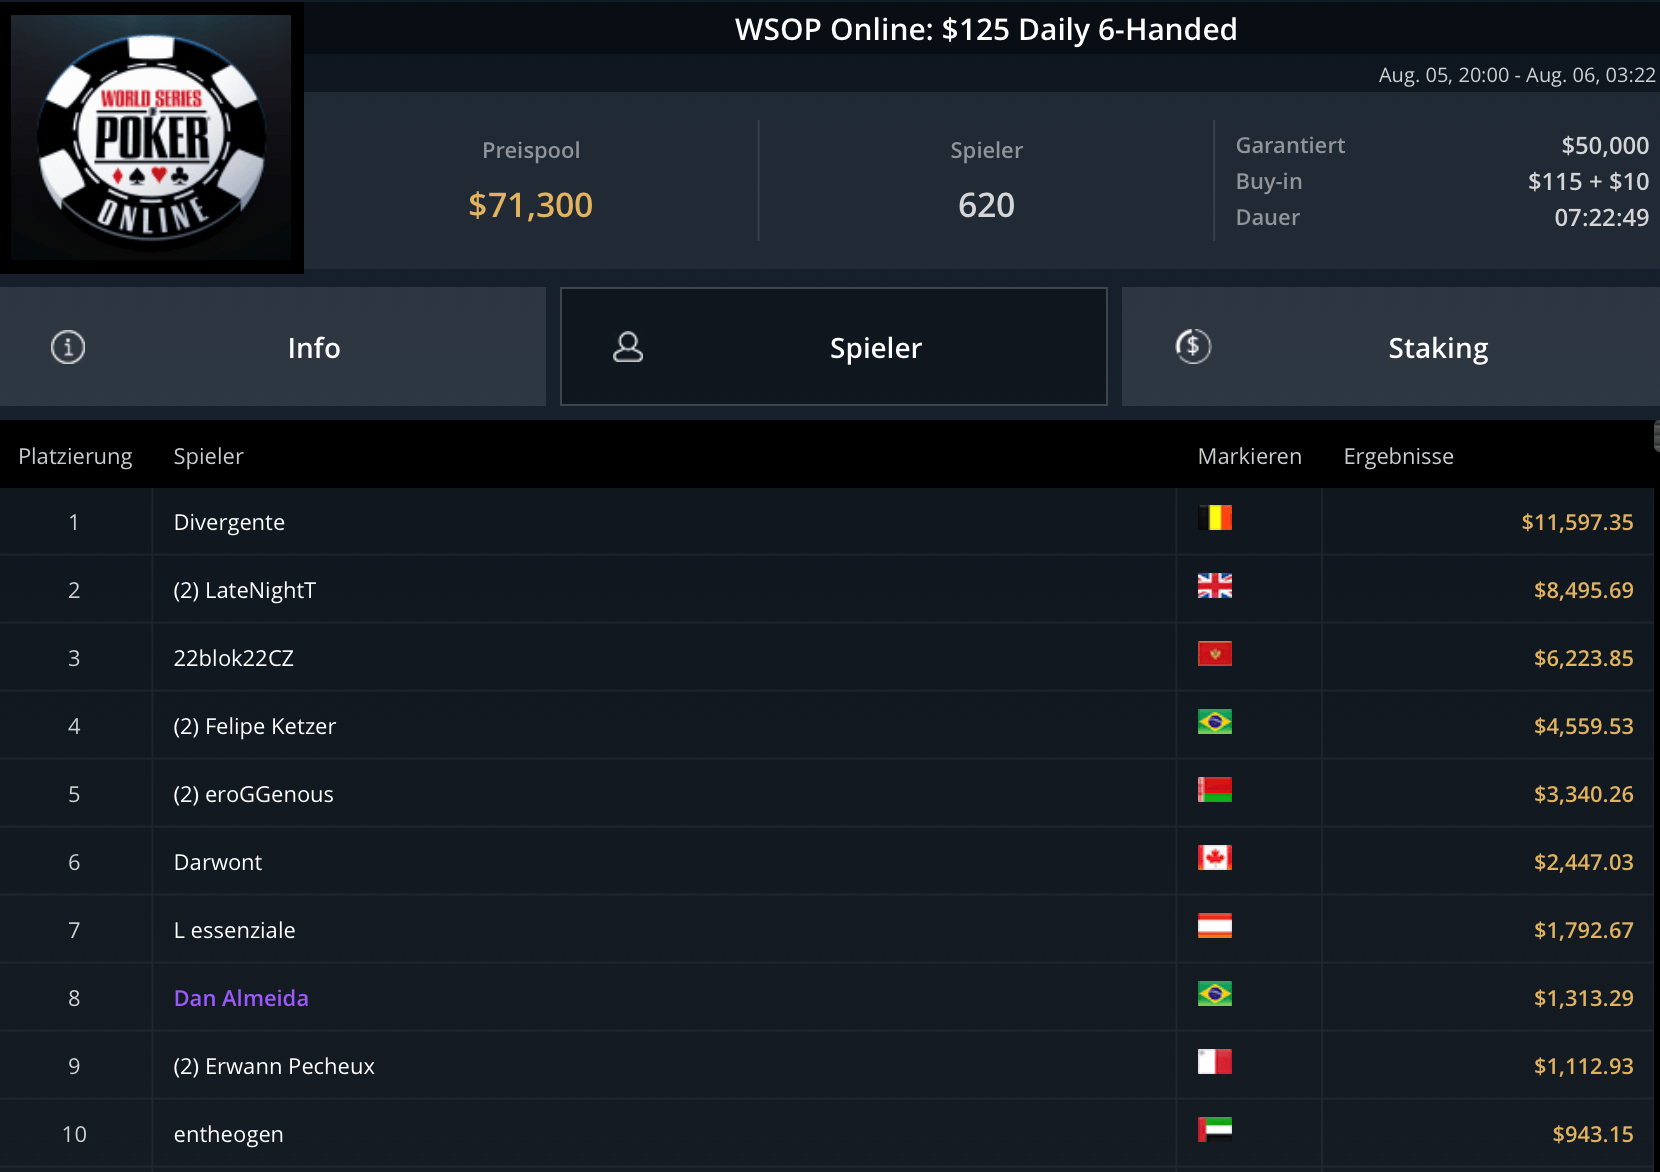Image resolution: width=1660 pixels, height=1172 pixels.
Task: Click the Brazil flag beside Felipe Ketzer
Action: click(1214, 722)
